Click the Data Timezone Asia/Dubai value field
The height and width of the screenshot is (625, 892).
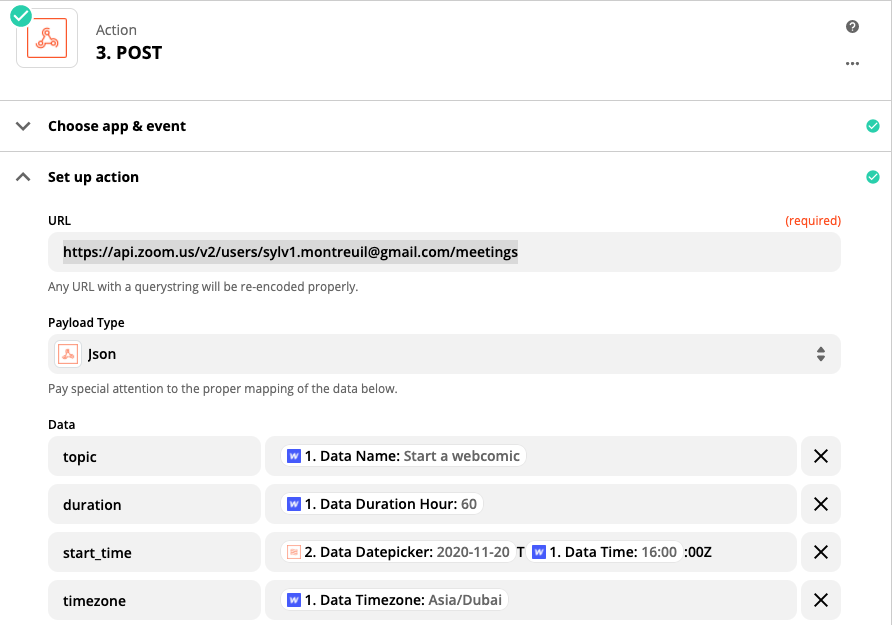(x=396, y=600)
